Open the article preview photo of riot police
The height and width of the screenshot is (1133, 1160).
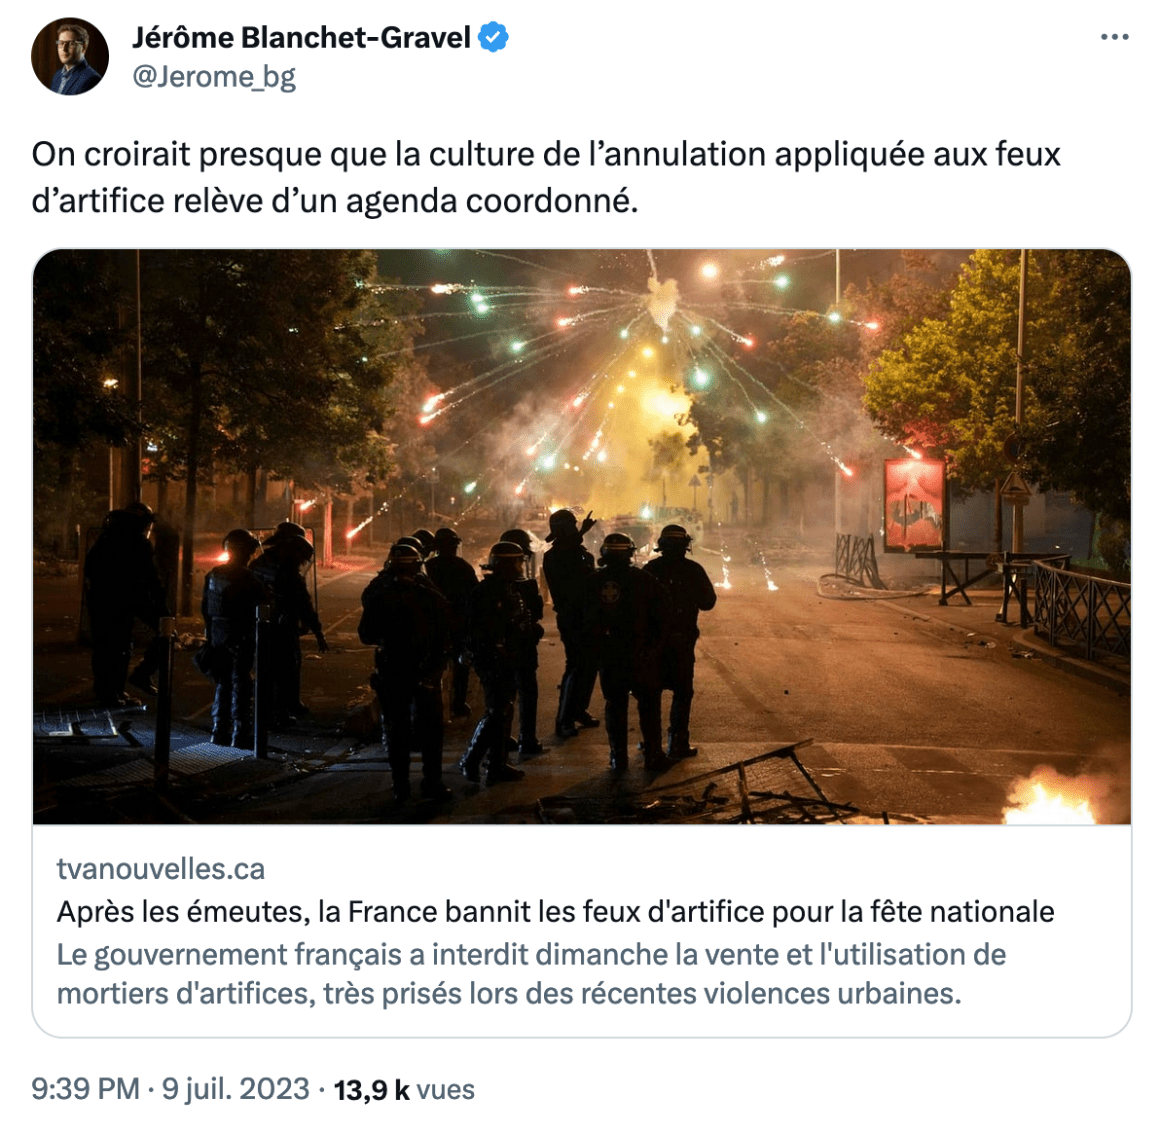(x=581, y=536)
